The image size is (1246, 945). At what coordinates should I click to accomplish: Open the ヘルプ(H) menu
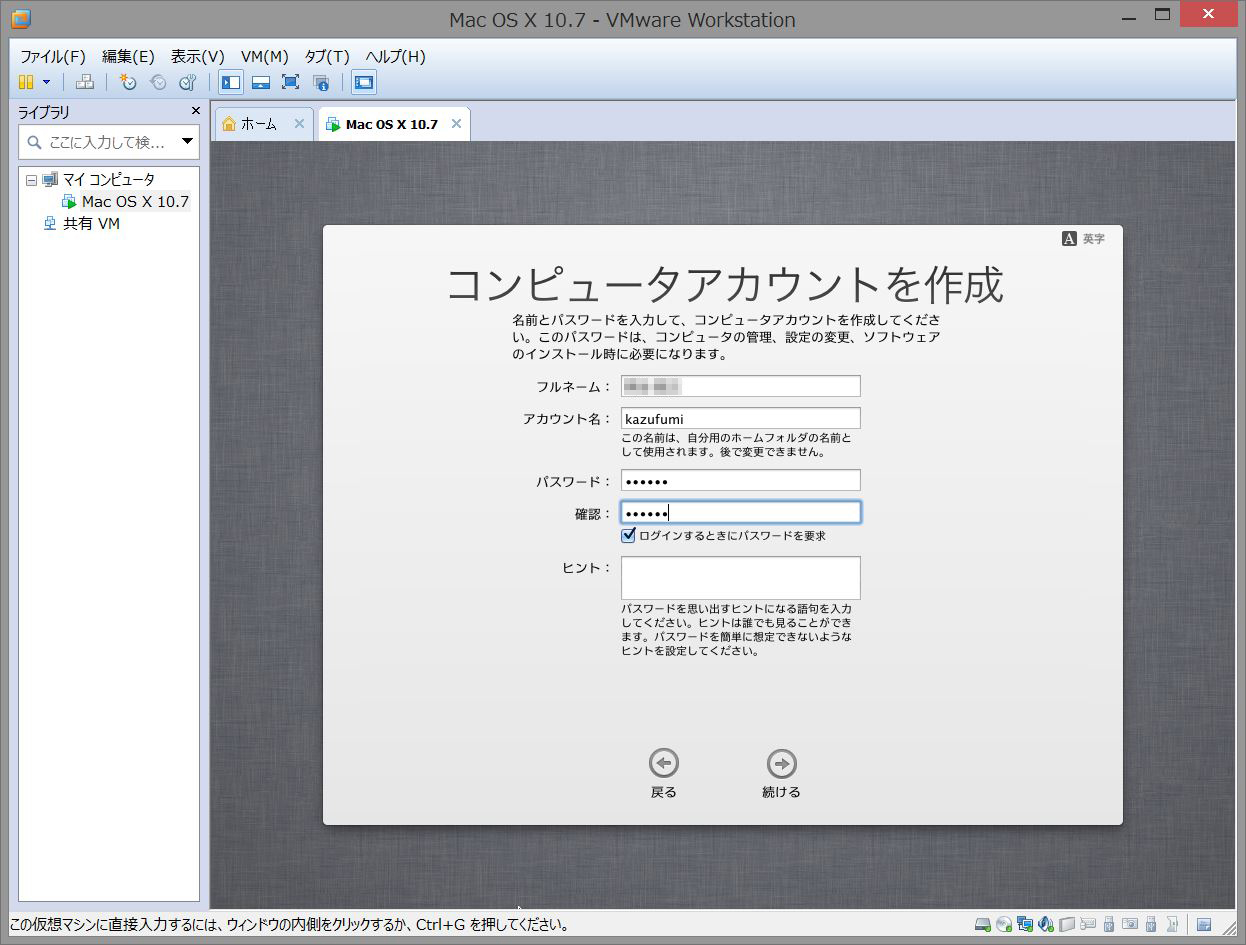pyautogui.click(x=395, y=56)
